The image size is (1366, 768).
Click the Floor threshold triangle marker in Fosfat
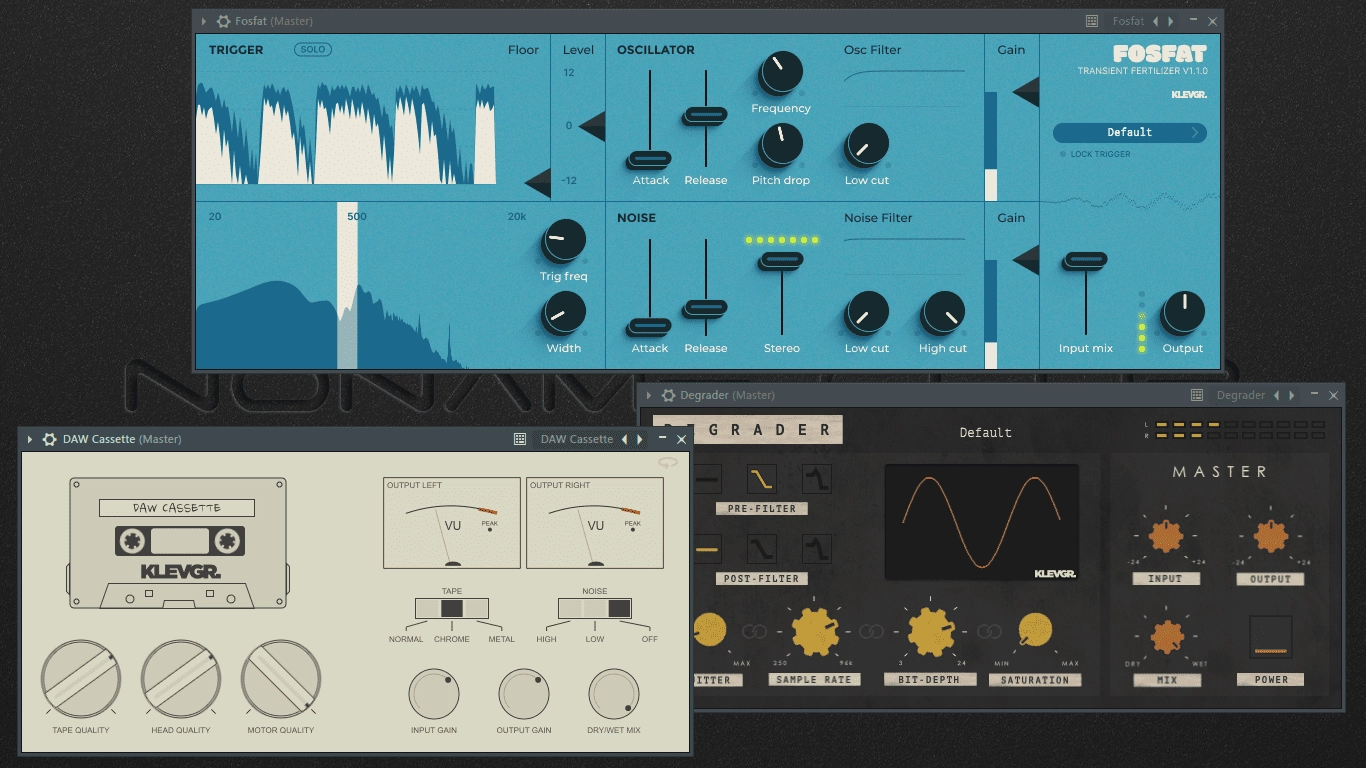(x=538, y=183)
